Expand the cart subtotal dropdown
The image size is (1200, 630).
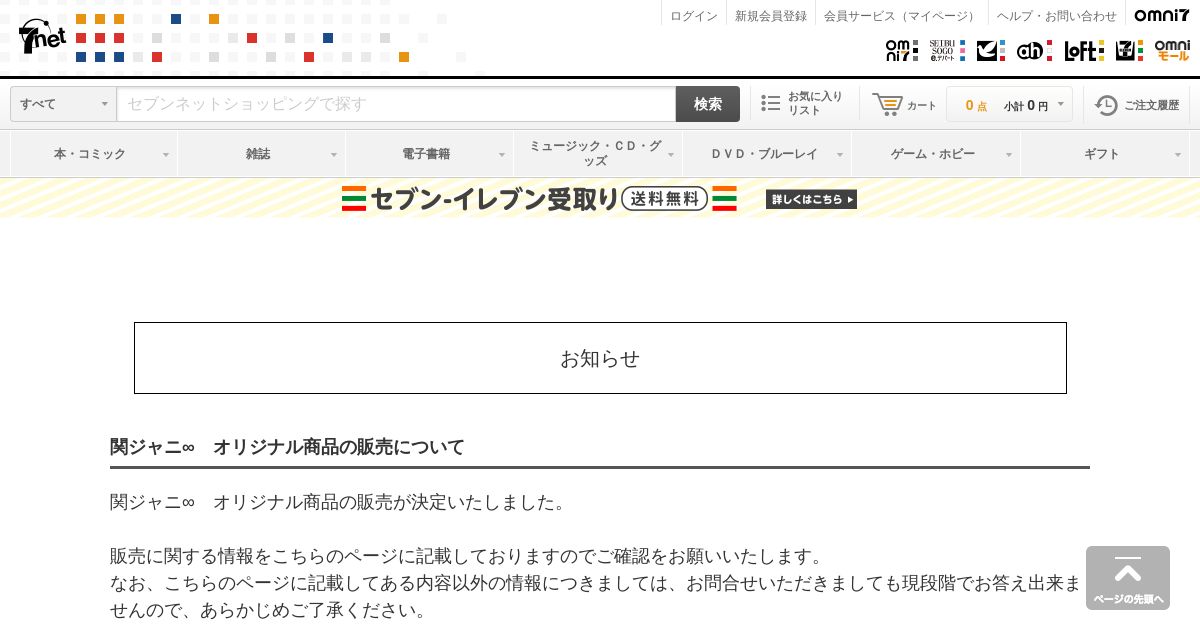[1061, 104]
